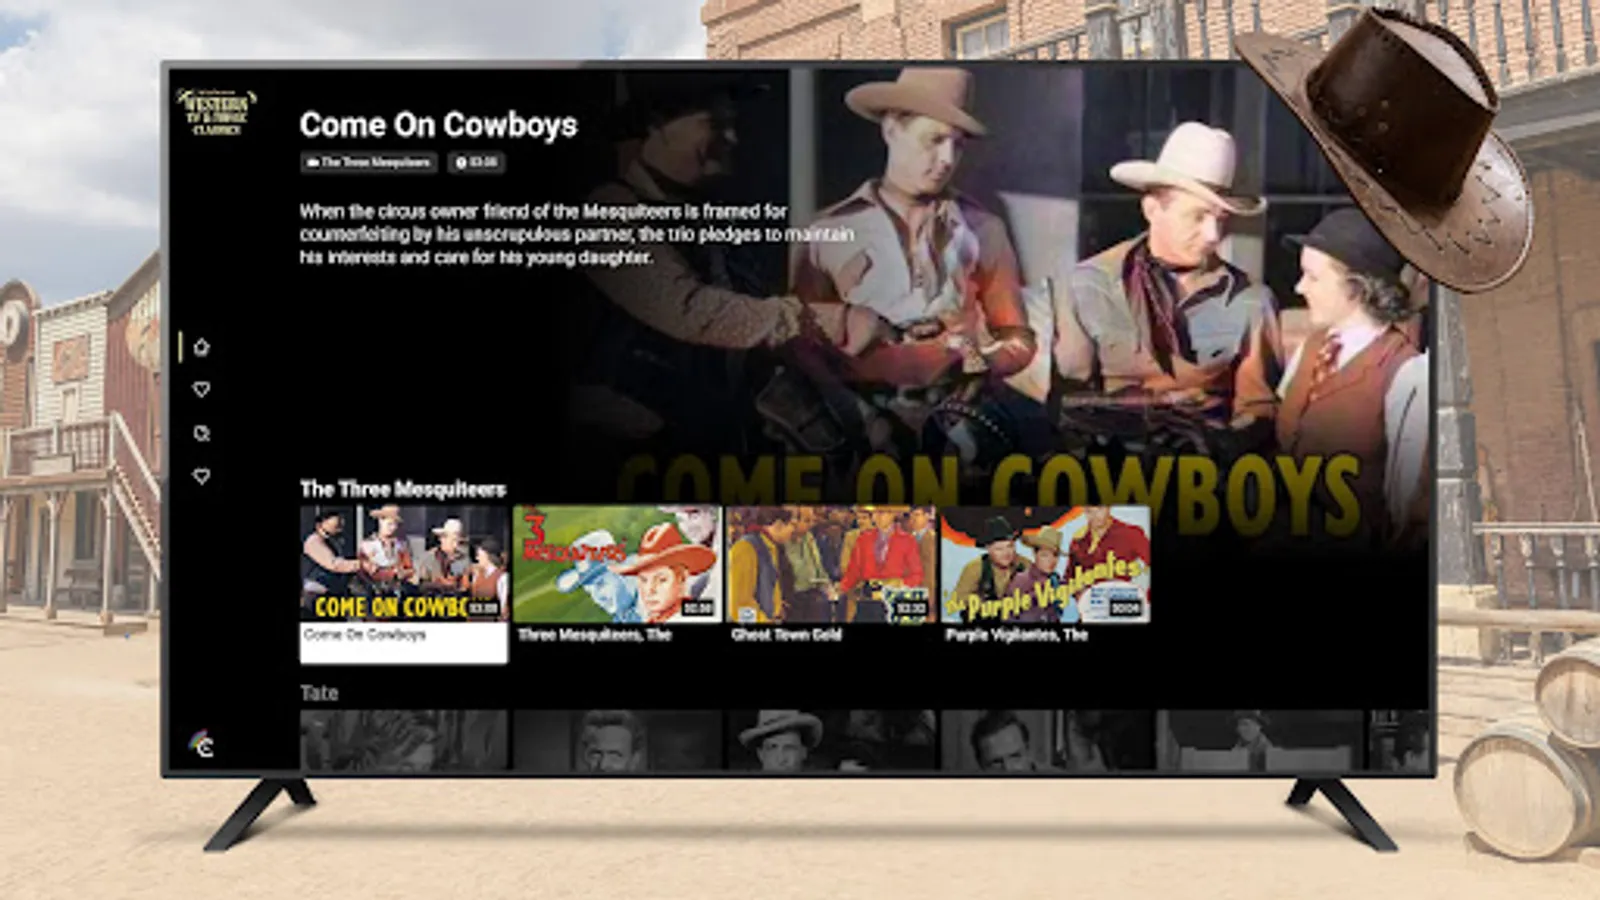
Task: Select the Home icon in the sidebar
Action: click(x=201, y=347)
